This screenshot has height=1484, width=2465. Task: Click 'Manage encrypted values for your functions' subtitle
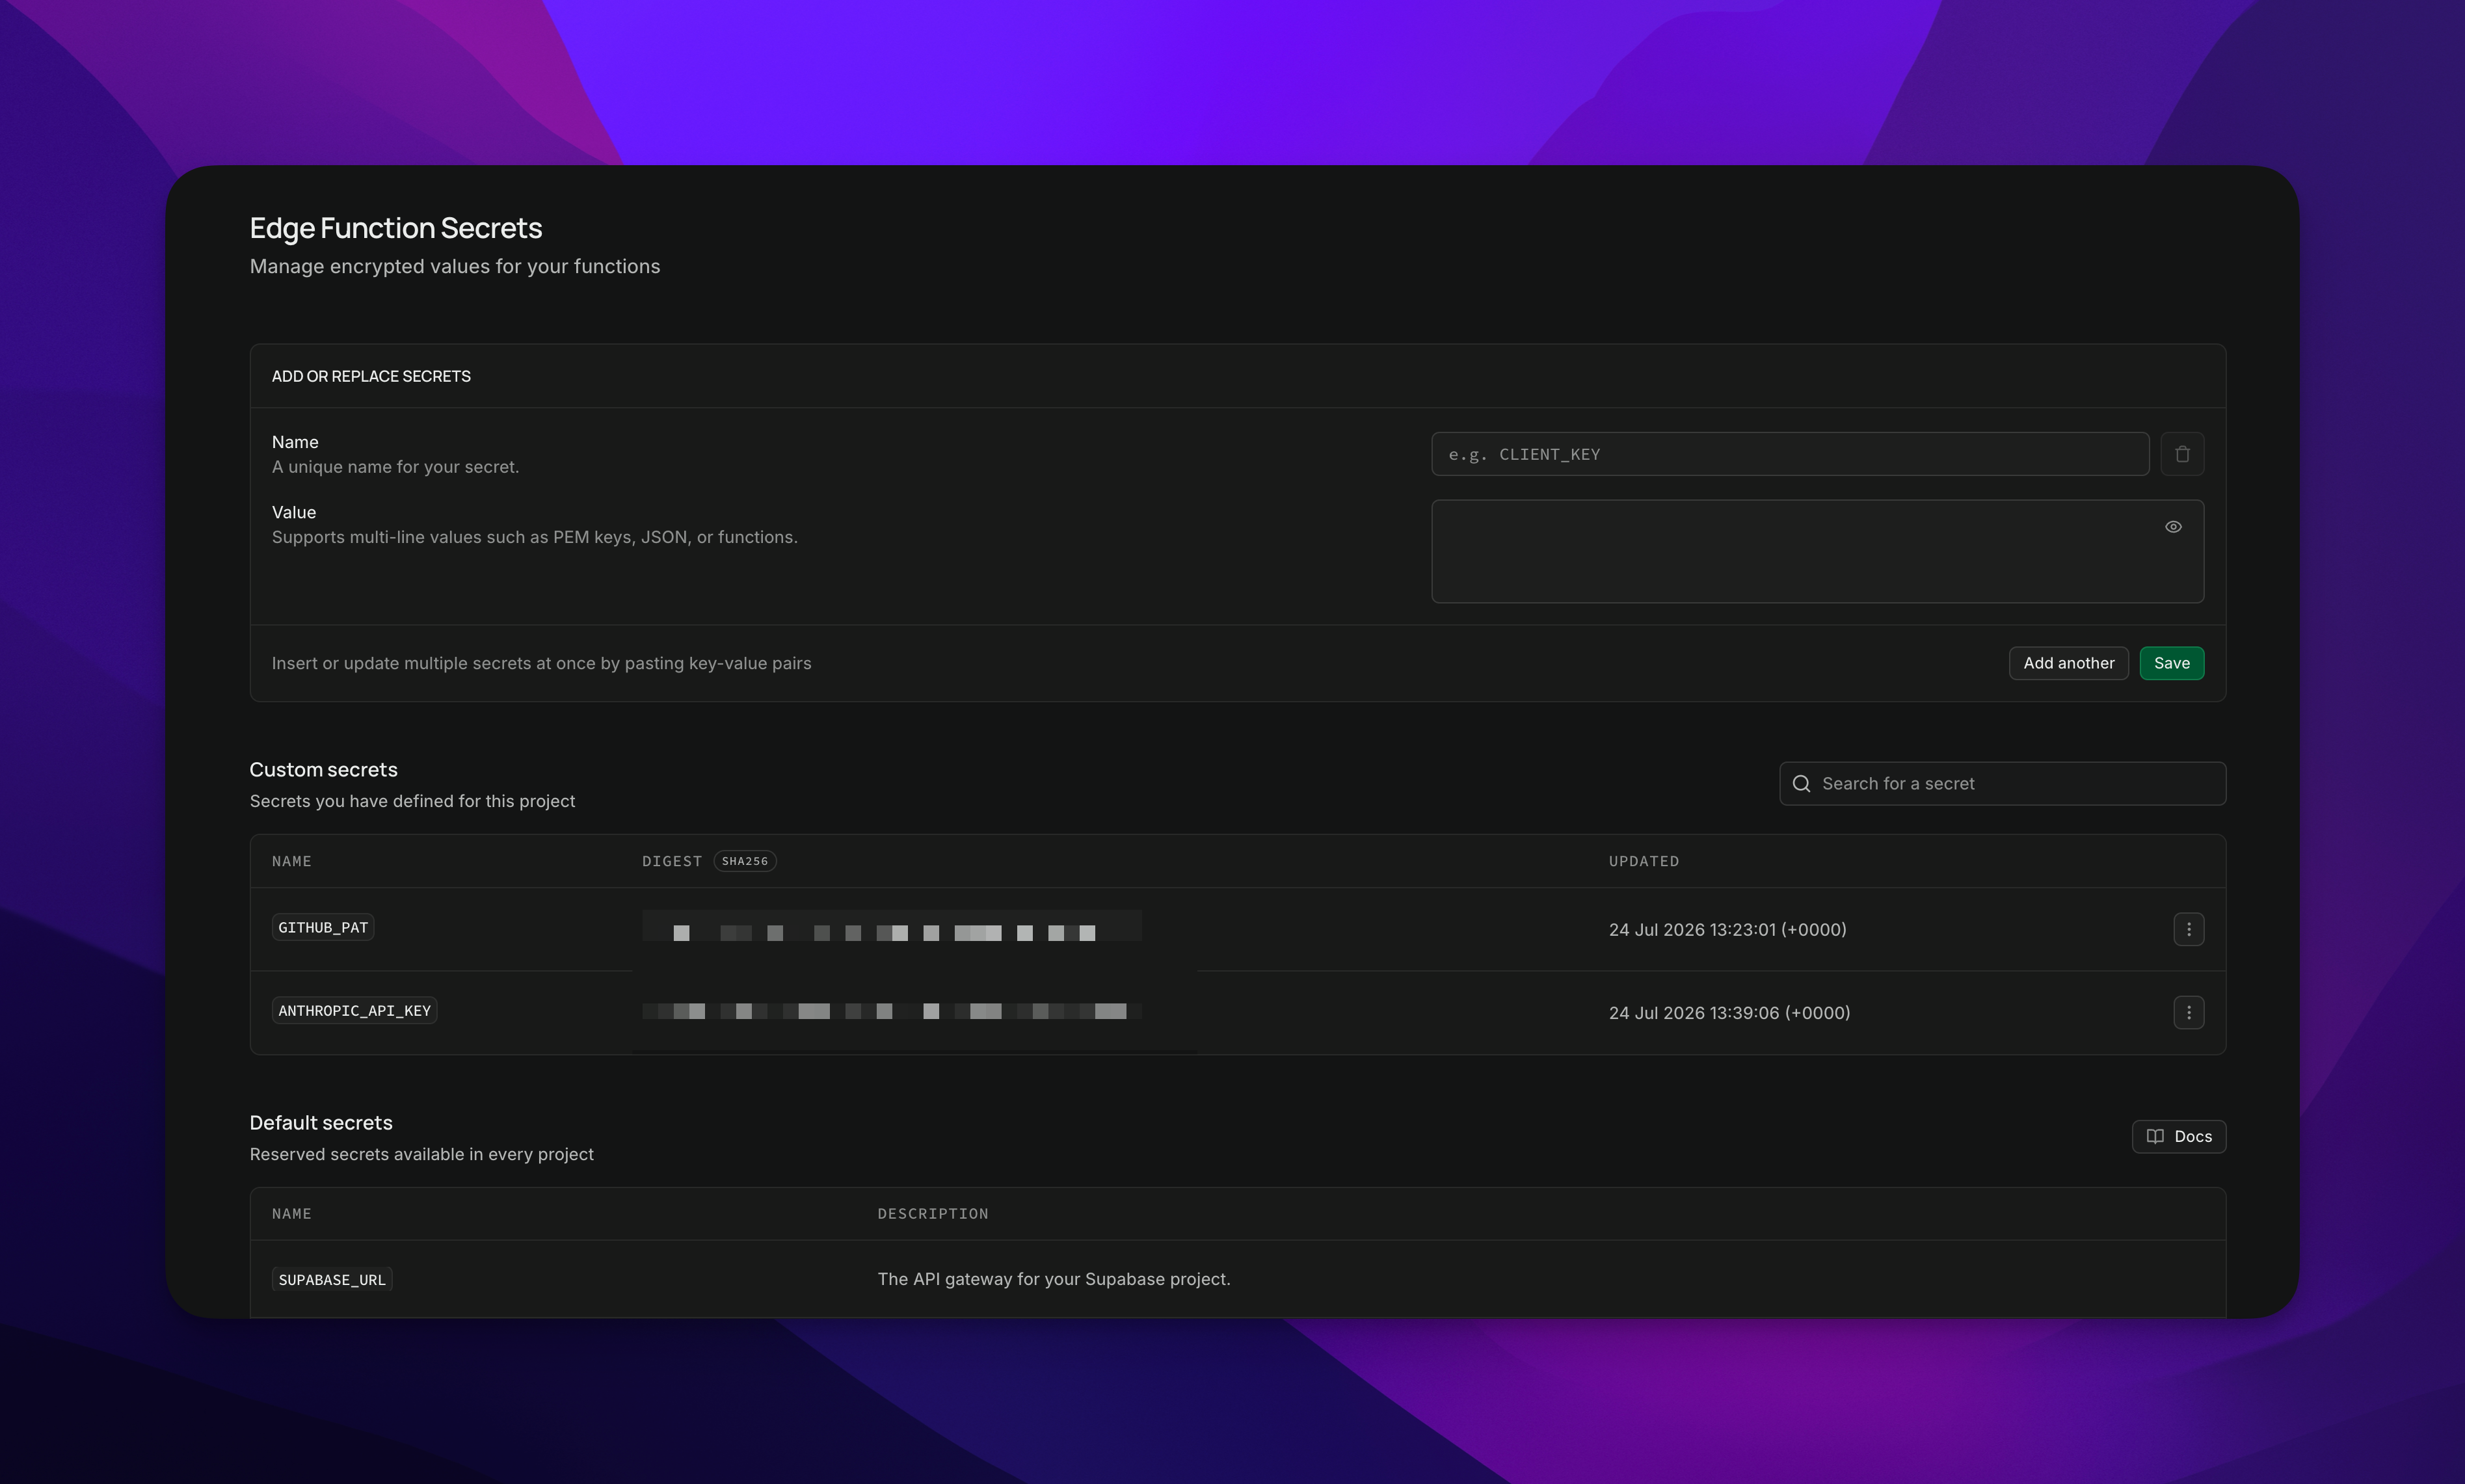coord(454,266)
